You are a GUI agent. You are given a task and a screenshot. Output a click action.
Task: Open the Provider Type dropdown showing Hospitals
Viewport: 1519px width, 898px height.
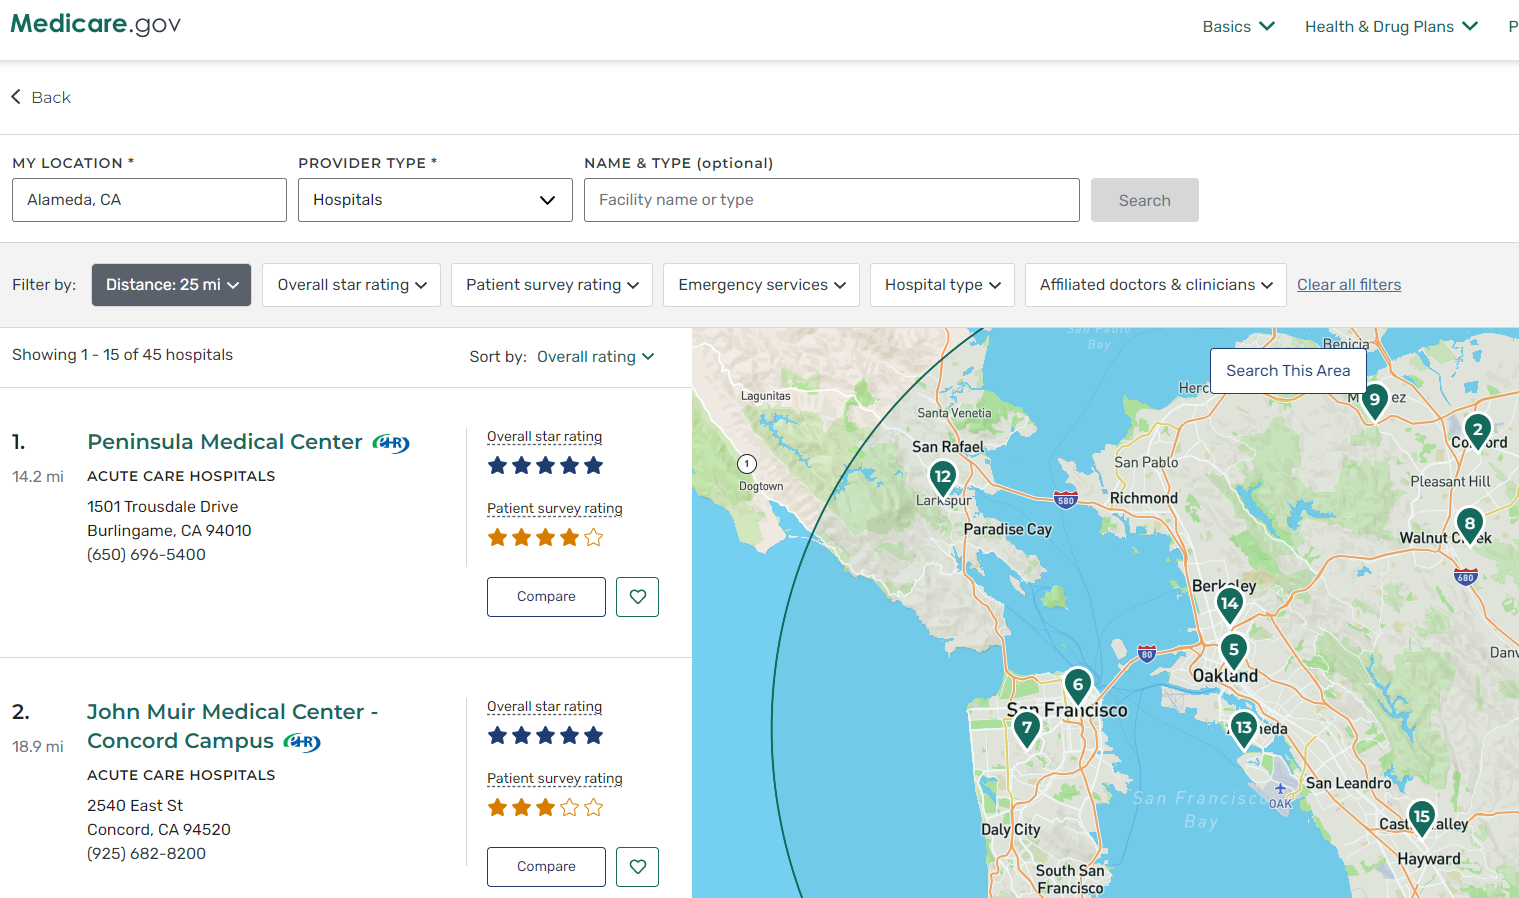pyautogui.click(x=435, y=200)
